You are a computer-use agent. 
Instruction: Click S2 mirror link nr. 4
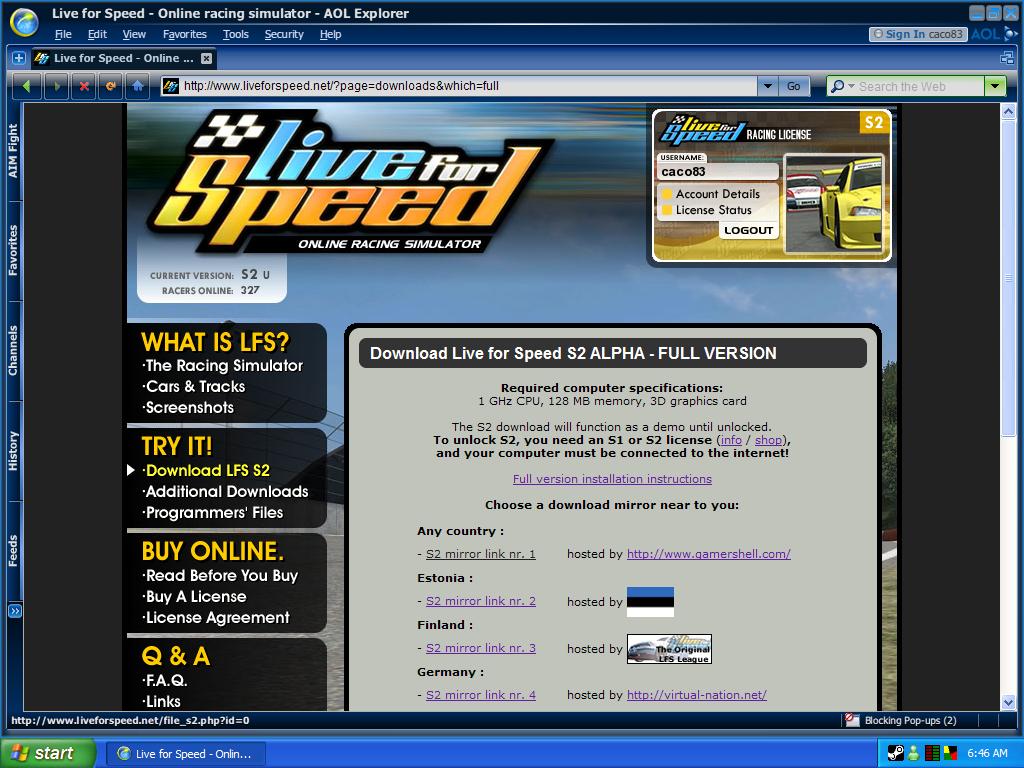(x=481, y=695)
